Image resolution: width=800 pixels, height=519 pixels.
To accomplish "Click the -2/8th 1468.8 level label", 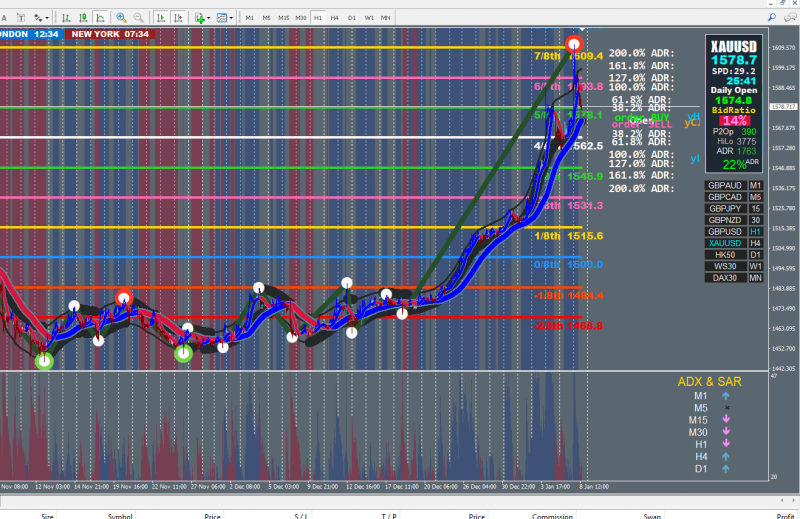I will pos(568,326).
